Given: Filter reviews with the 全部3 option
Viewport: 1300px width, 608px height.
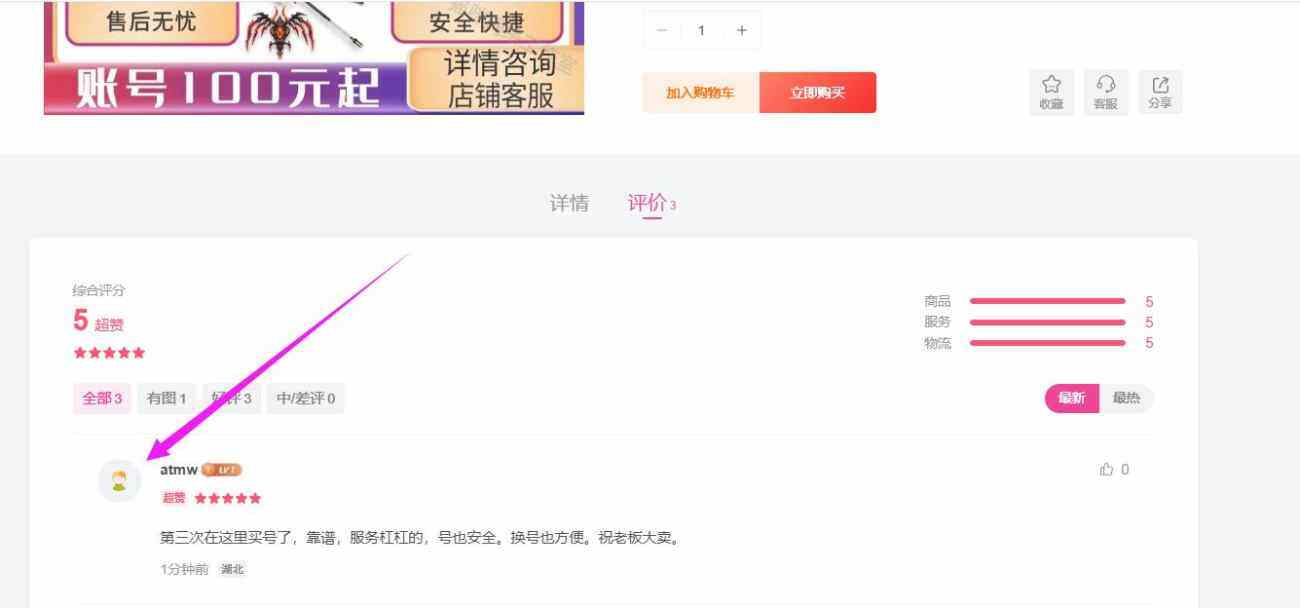Looking at the screenshot, I should coord(101,397).
